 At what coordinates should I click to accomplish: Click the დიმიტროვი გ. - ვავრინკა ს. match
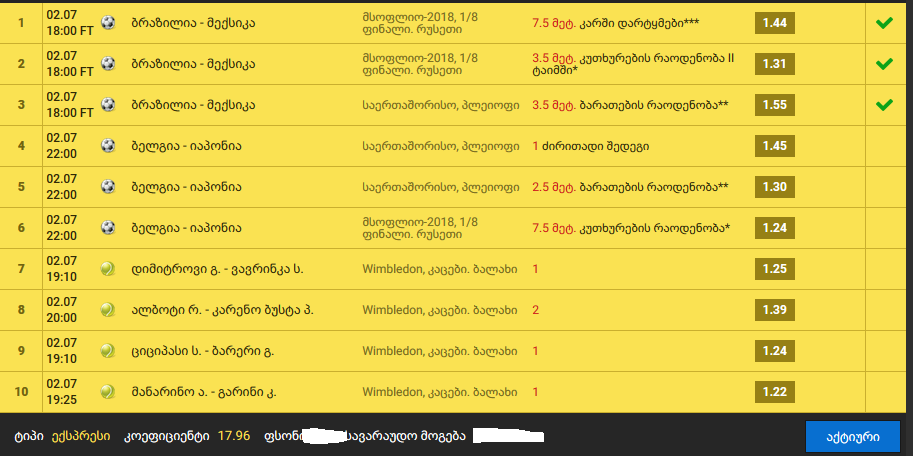pyautogui.click(x=218, y=269)
